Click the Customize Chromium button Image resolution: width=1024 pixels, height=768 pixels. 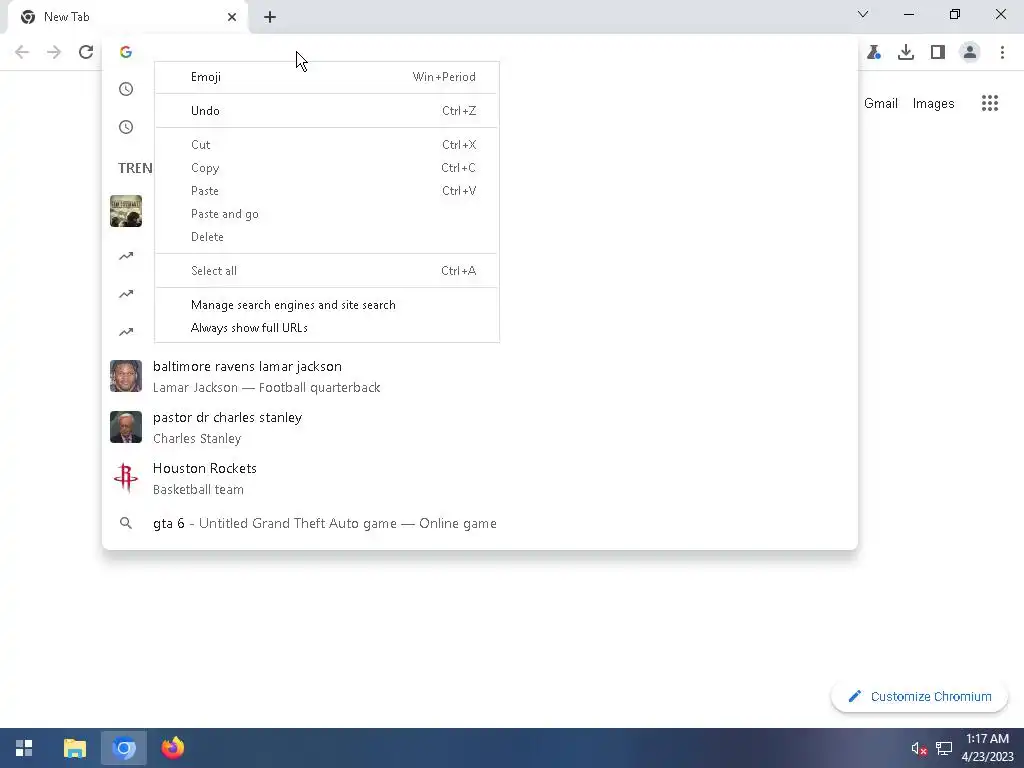(x=919, y=696)
